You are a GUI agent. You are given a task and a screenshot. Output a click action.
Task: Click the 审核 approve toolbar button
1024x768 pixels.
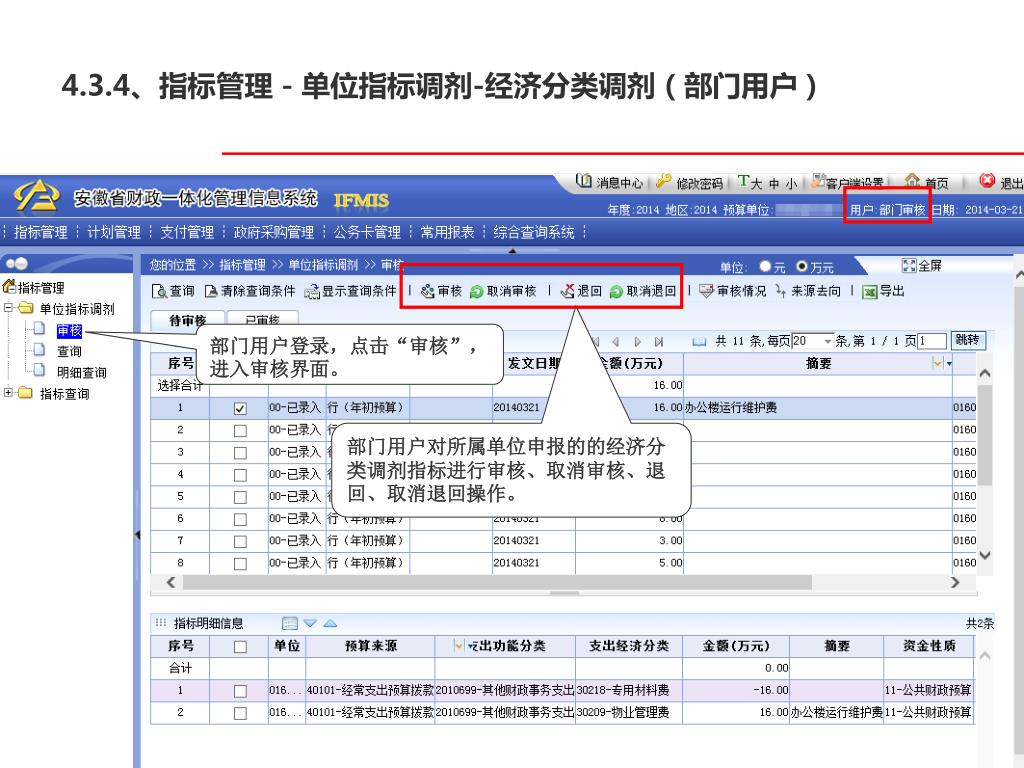[442, 291]
